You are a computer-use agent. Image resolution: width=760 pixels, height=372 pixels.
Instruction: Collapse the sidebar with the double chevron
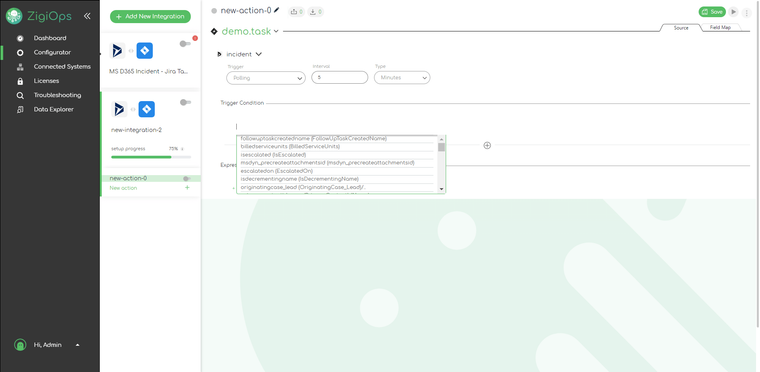click(87, 16)
